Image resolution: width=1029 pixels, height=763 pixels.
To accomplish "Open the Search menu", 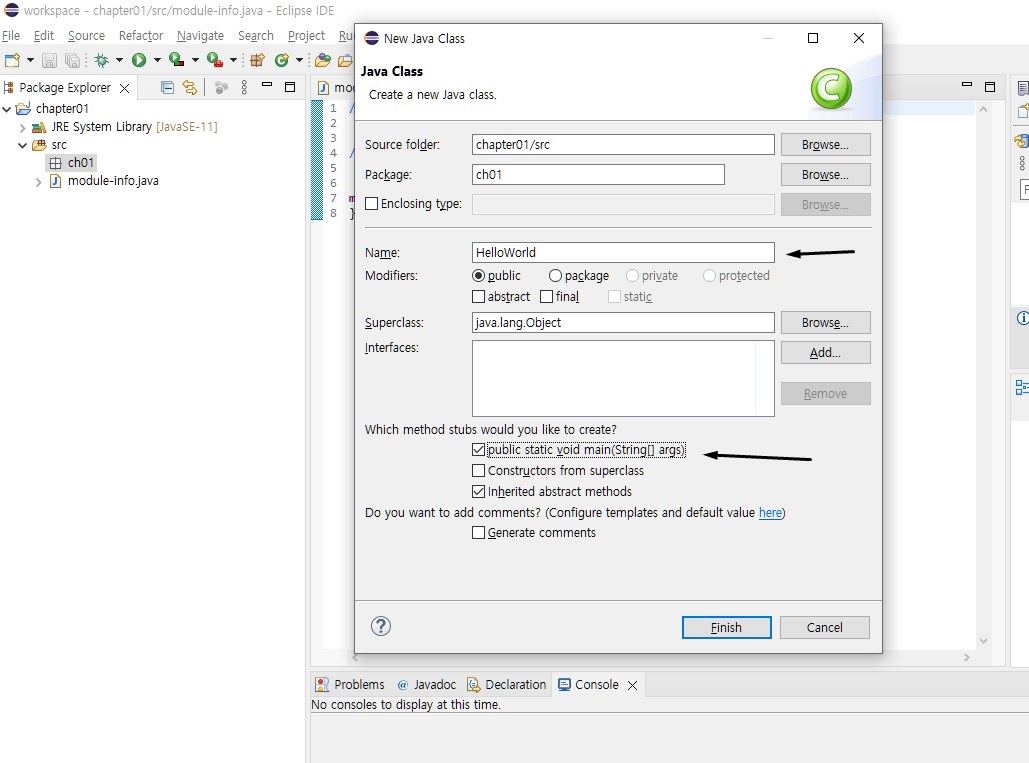I will coord(255,35).
